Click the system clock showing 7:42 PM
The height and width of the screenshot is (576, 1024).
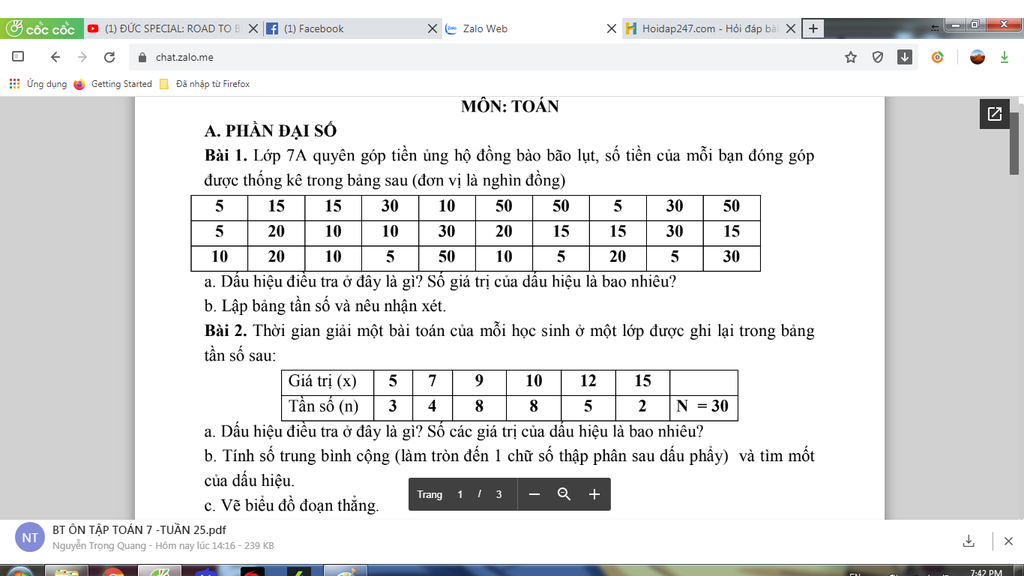pos(986,572)
